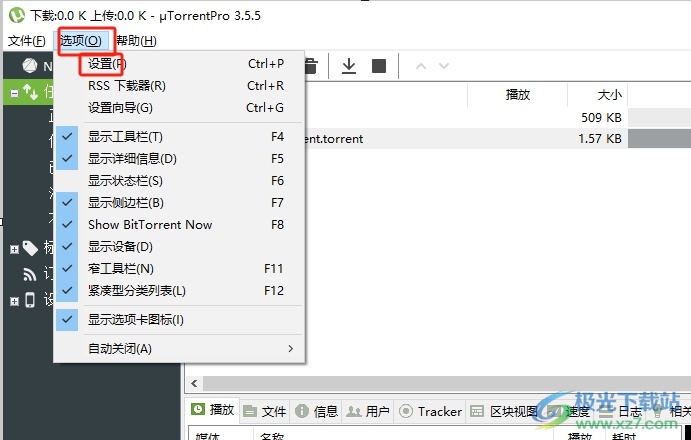Enable 显示状态栏(S) option
Screen dimensions: 691x440
(179, 181)
